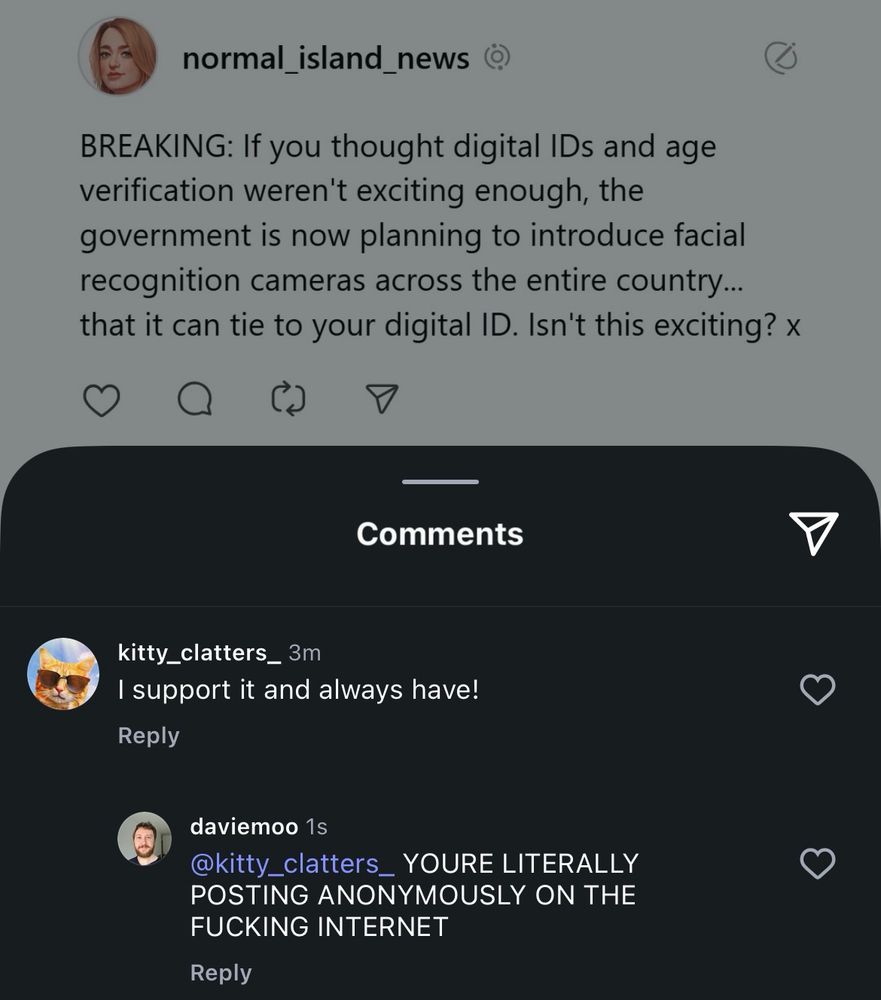Tap kitty_clatters_ cat avatar picture
Image resolution: width=881 pixels, height=1000 pixels.
coord(63,672)
